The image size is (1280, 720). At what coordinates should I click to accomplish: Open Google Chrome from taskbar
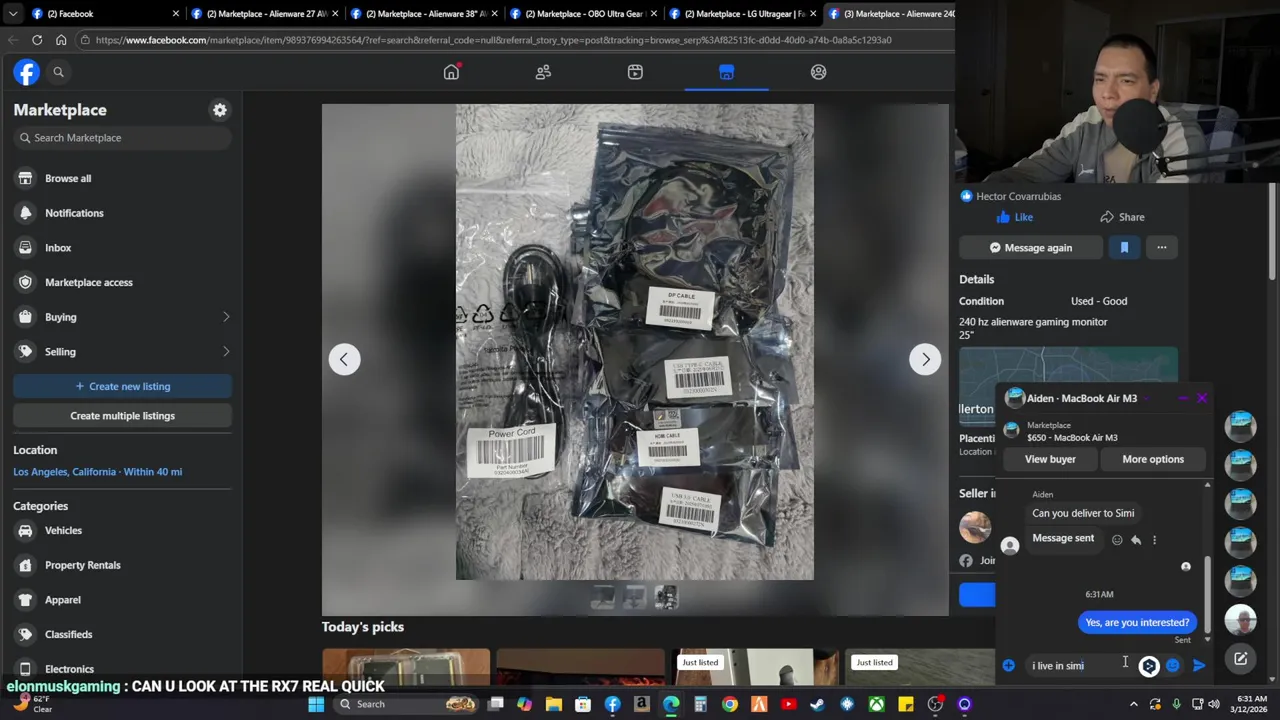click(730, 704)
